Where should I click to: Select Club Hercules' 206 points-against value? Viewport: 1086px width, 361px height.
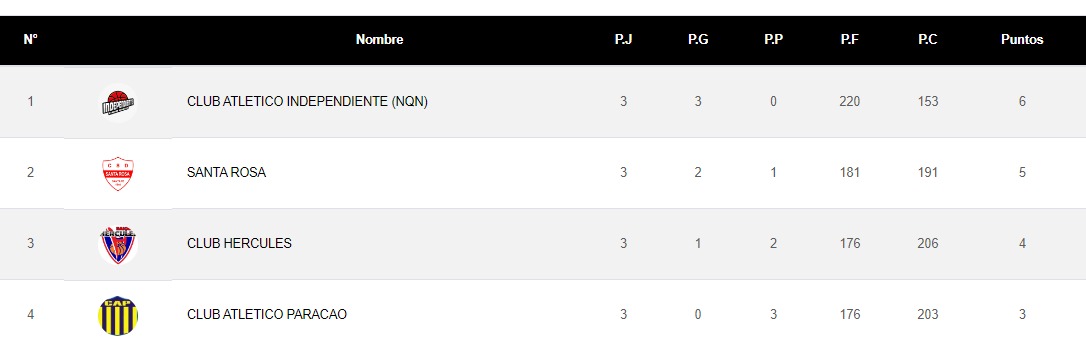click(927, 244)
